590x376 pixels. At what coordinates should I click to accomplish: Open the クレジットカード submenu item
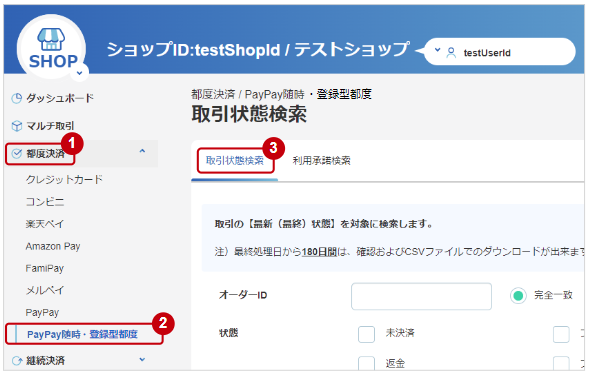[64, 180]
